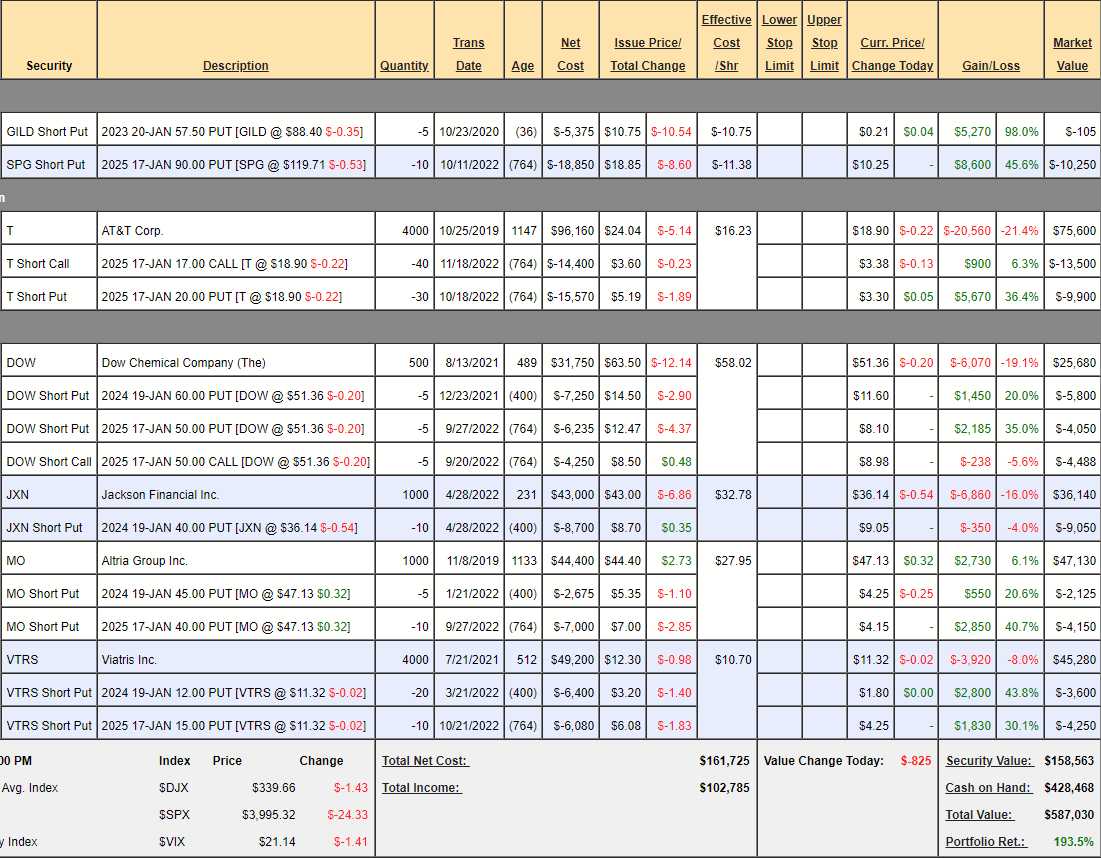Screen dimensions: 1101x859
Task: Click the Age column header
Action: click(522, 66)
